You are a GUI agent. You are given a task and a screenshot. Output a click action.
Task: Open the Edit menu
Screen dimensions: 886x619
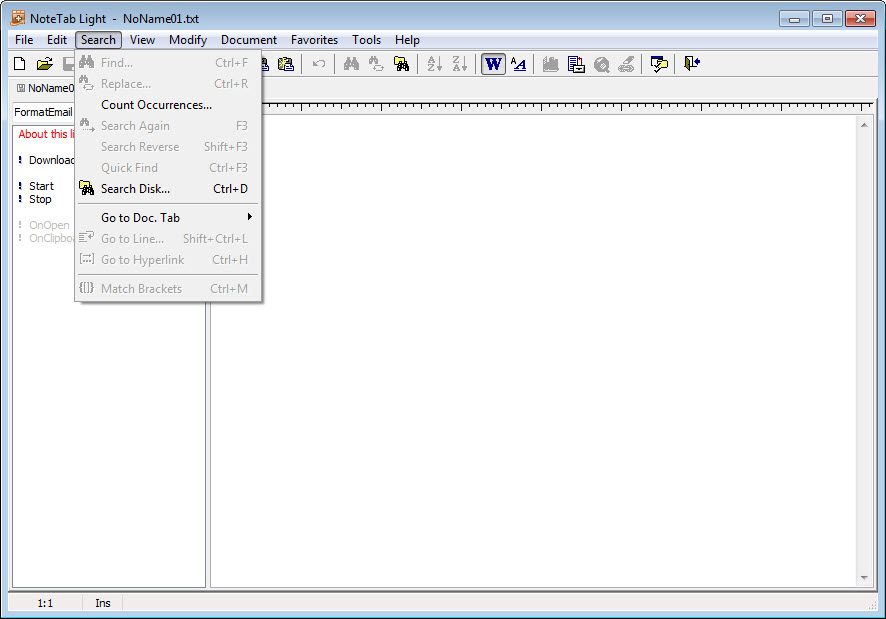click(x=57, y=40)
